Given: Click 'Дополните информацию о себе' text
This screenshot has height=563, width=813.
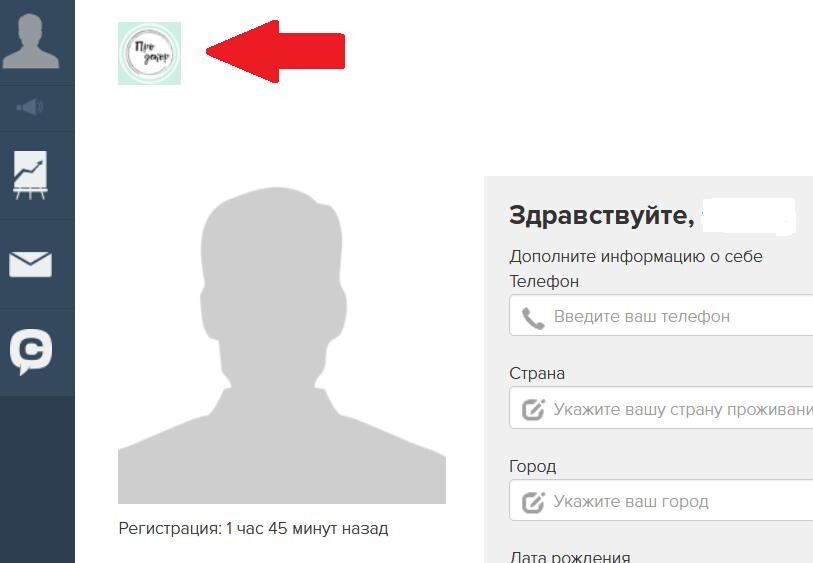Looking at the screenshot, I should (636, 257).
